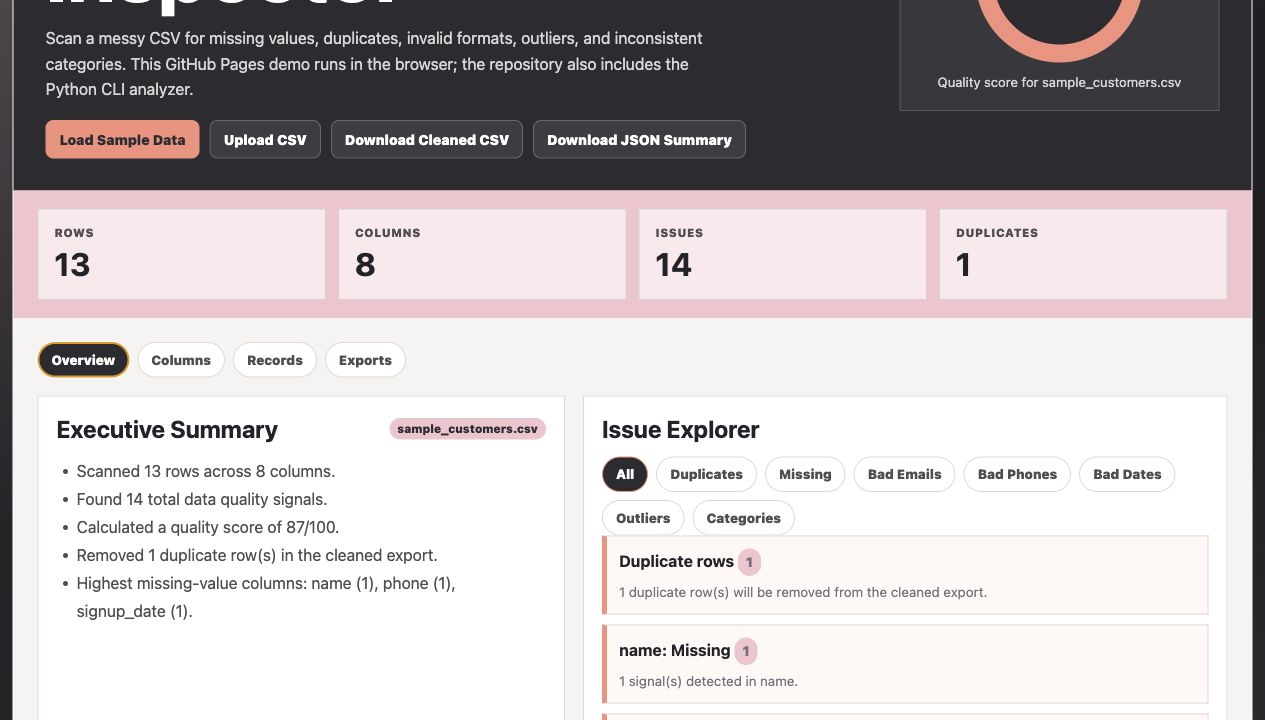
Task: Select the All issue filter
Action: (625, 474)
